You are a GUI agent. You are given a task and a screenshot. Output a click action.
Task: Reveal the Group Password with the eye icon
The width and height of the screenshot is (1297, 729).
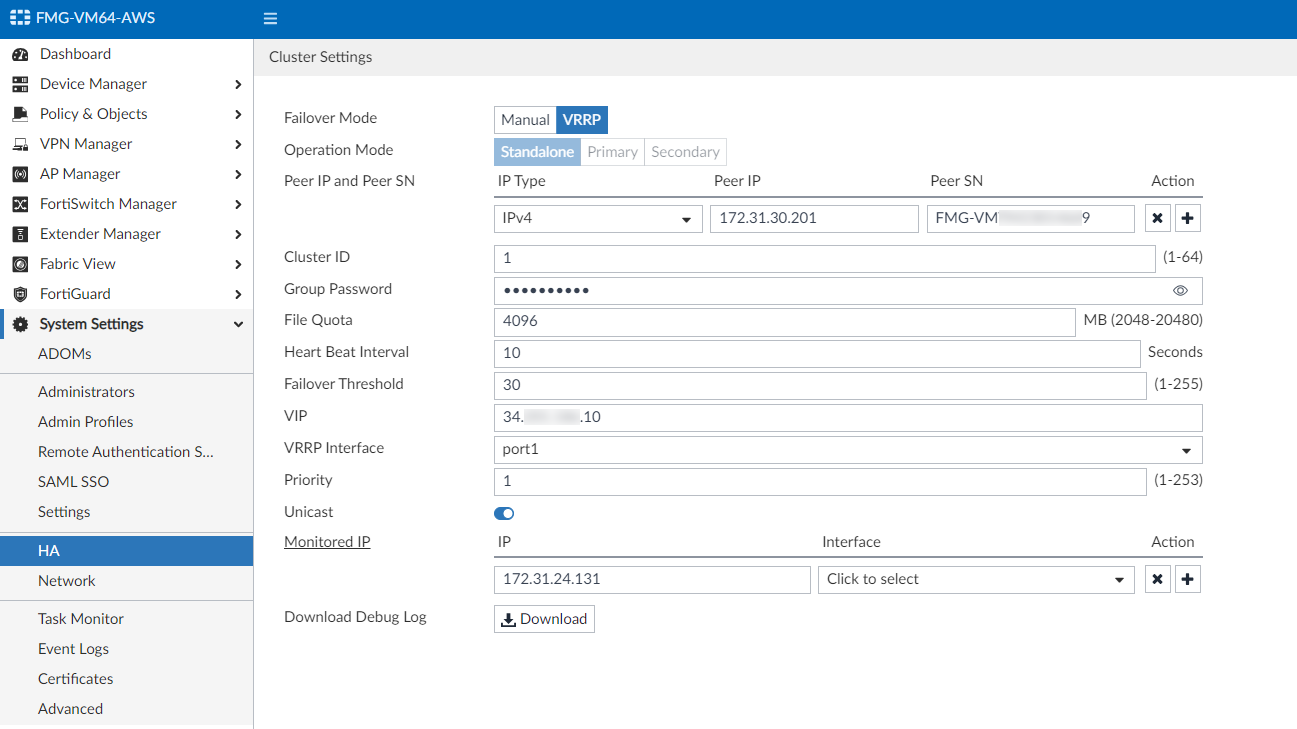tap(1180, 289)
